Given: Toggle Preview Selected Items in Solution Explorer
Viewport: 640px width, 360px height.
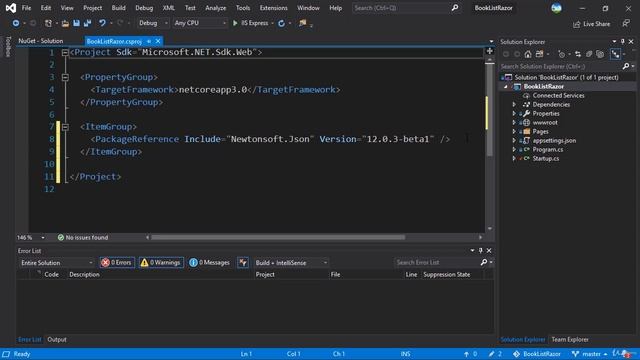Looking at the screenshot, I should pos(615,54).
